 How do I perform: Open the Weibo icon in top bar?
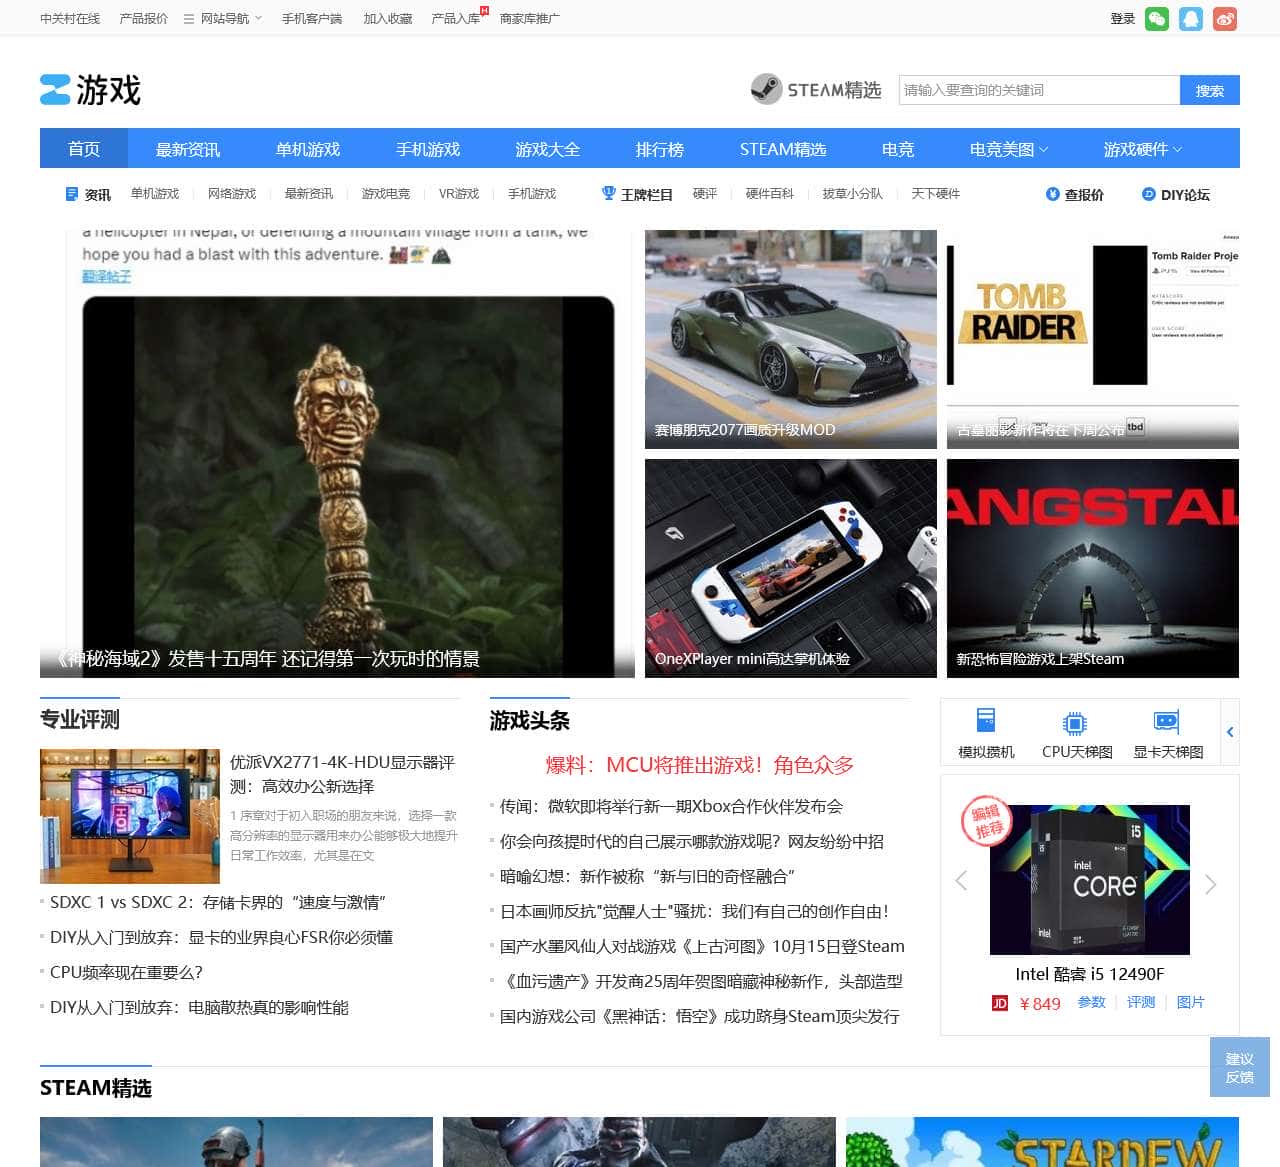coord(1225,19)
